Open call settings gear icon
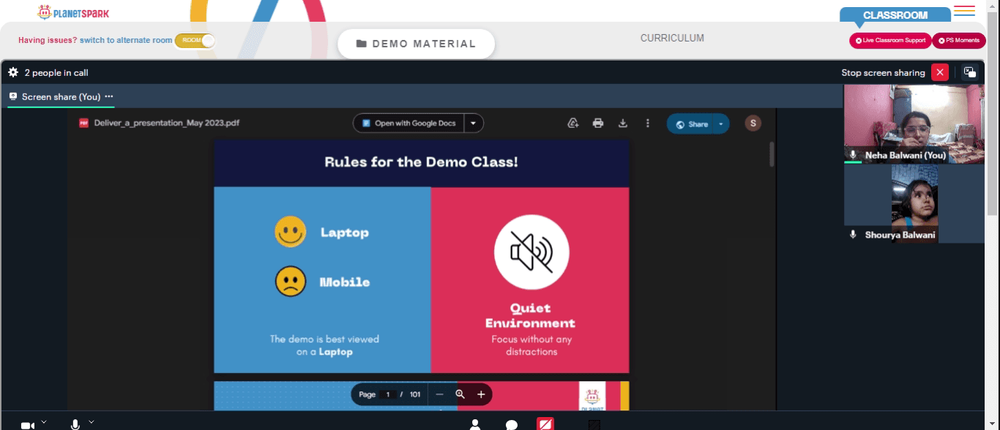Viewport: 1000px width, 430px height. 13,73
